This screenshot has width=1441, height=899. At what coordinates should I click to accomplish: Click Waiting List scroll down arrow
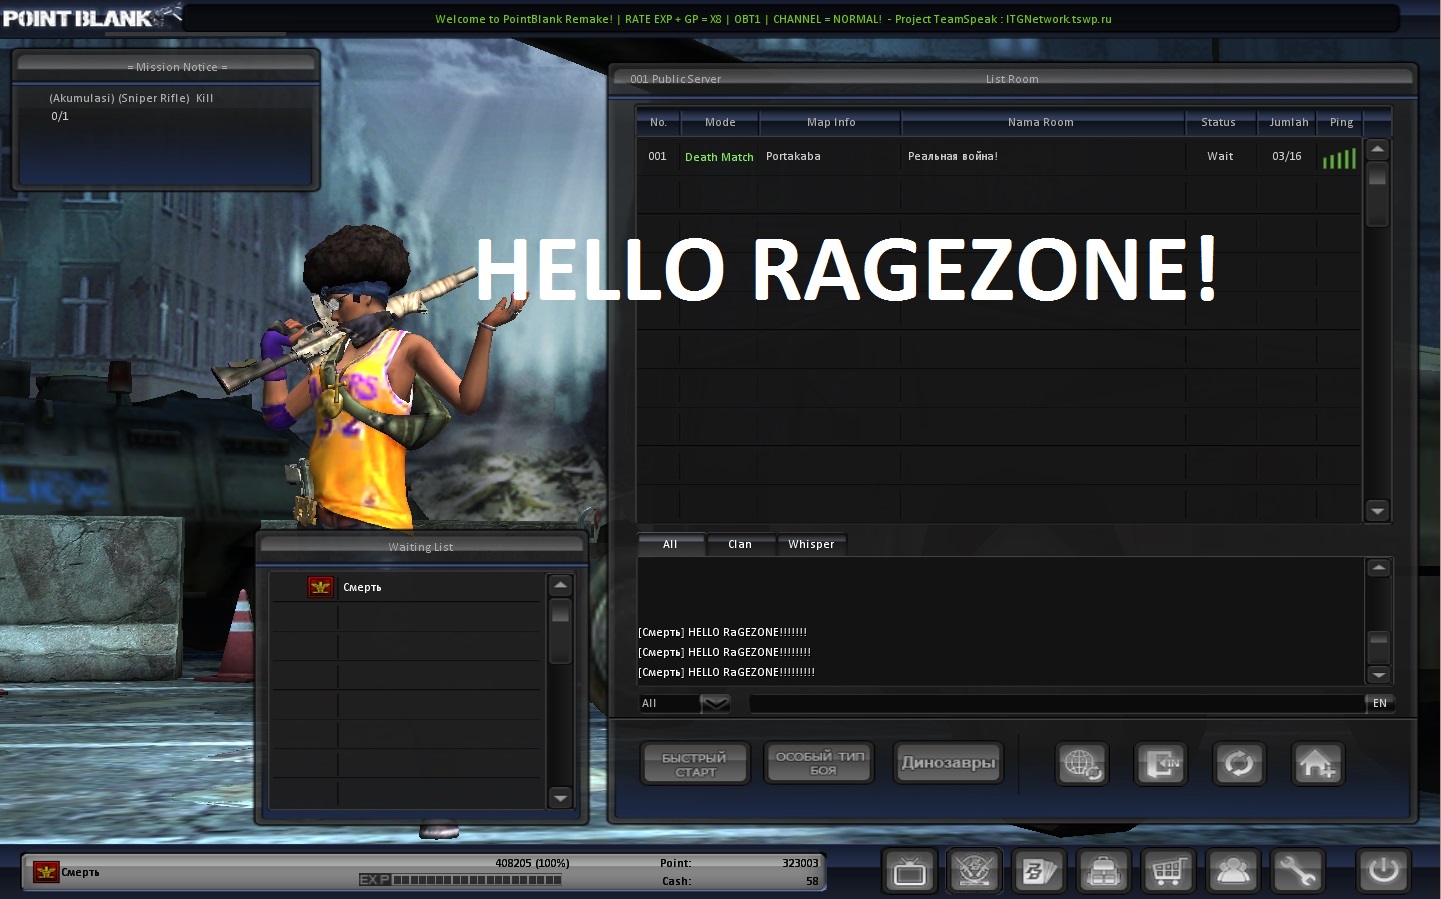tap(560, 798)
